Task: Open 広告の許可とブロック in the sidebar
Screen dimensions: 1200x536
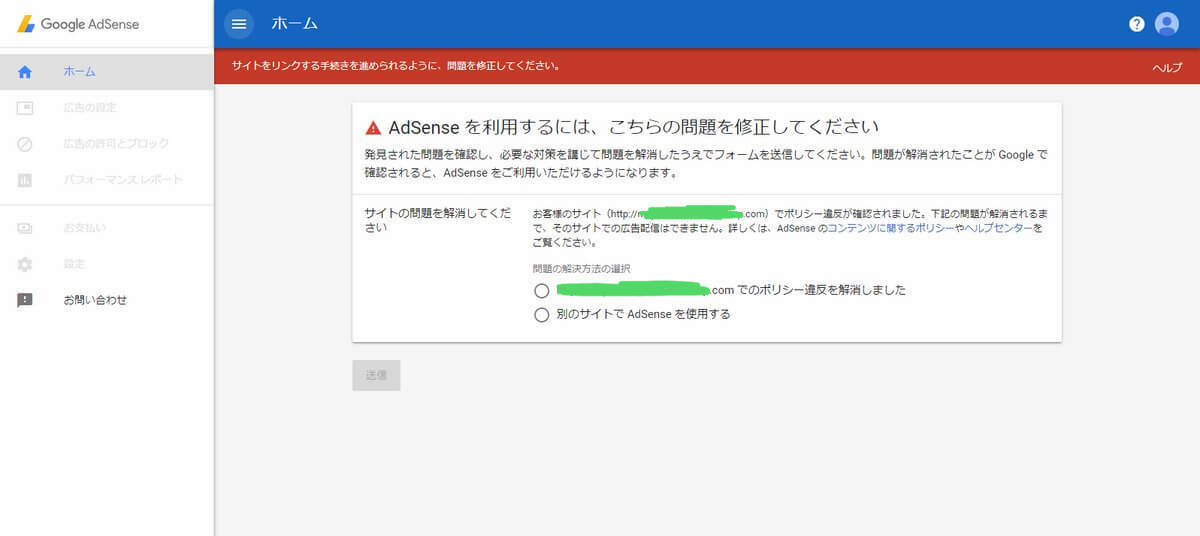Action: coord(107,144)
